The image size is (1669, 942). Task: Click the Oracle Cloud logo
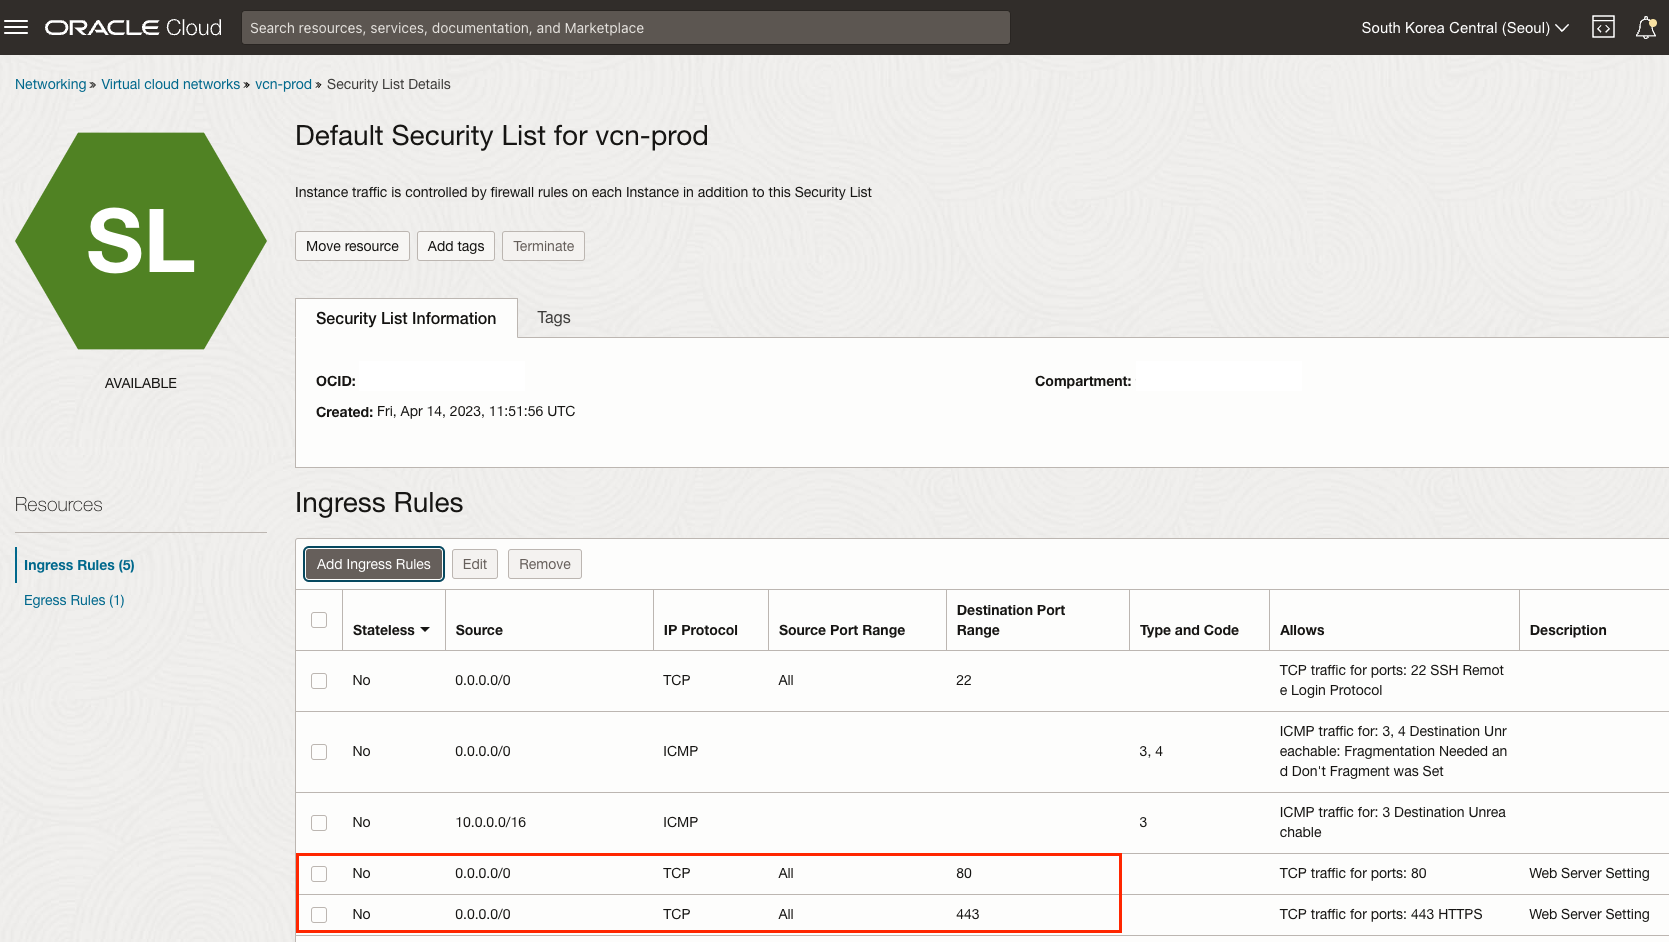click(x=133, y=27)
